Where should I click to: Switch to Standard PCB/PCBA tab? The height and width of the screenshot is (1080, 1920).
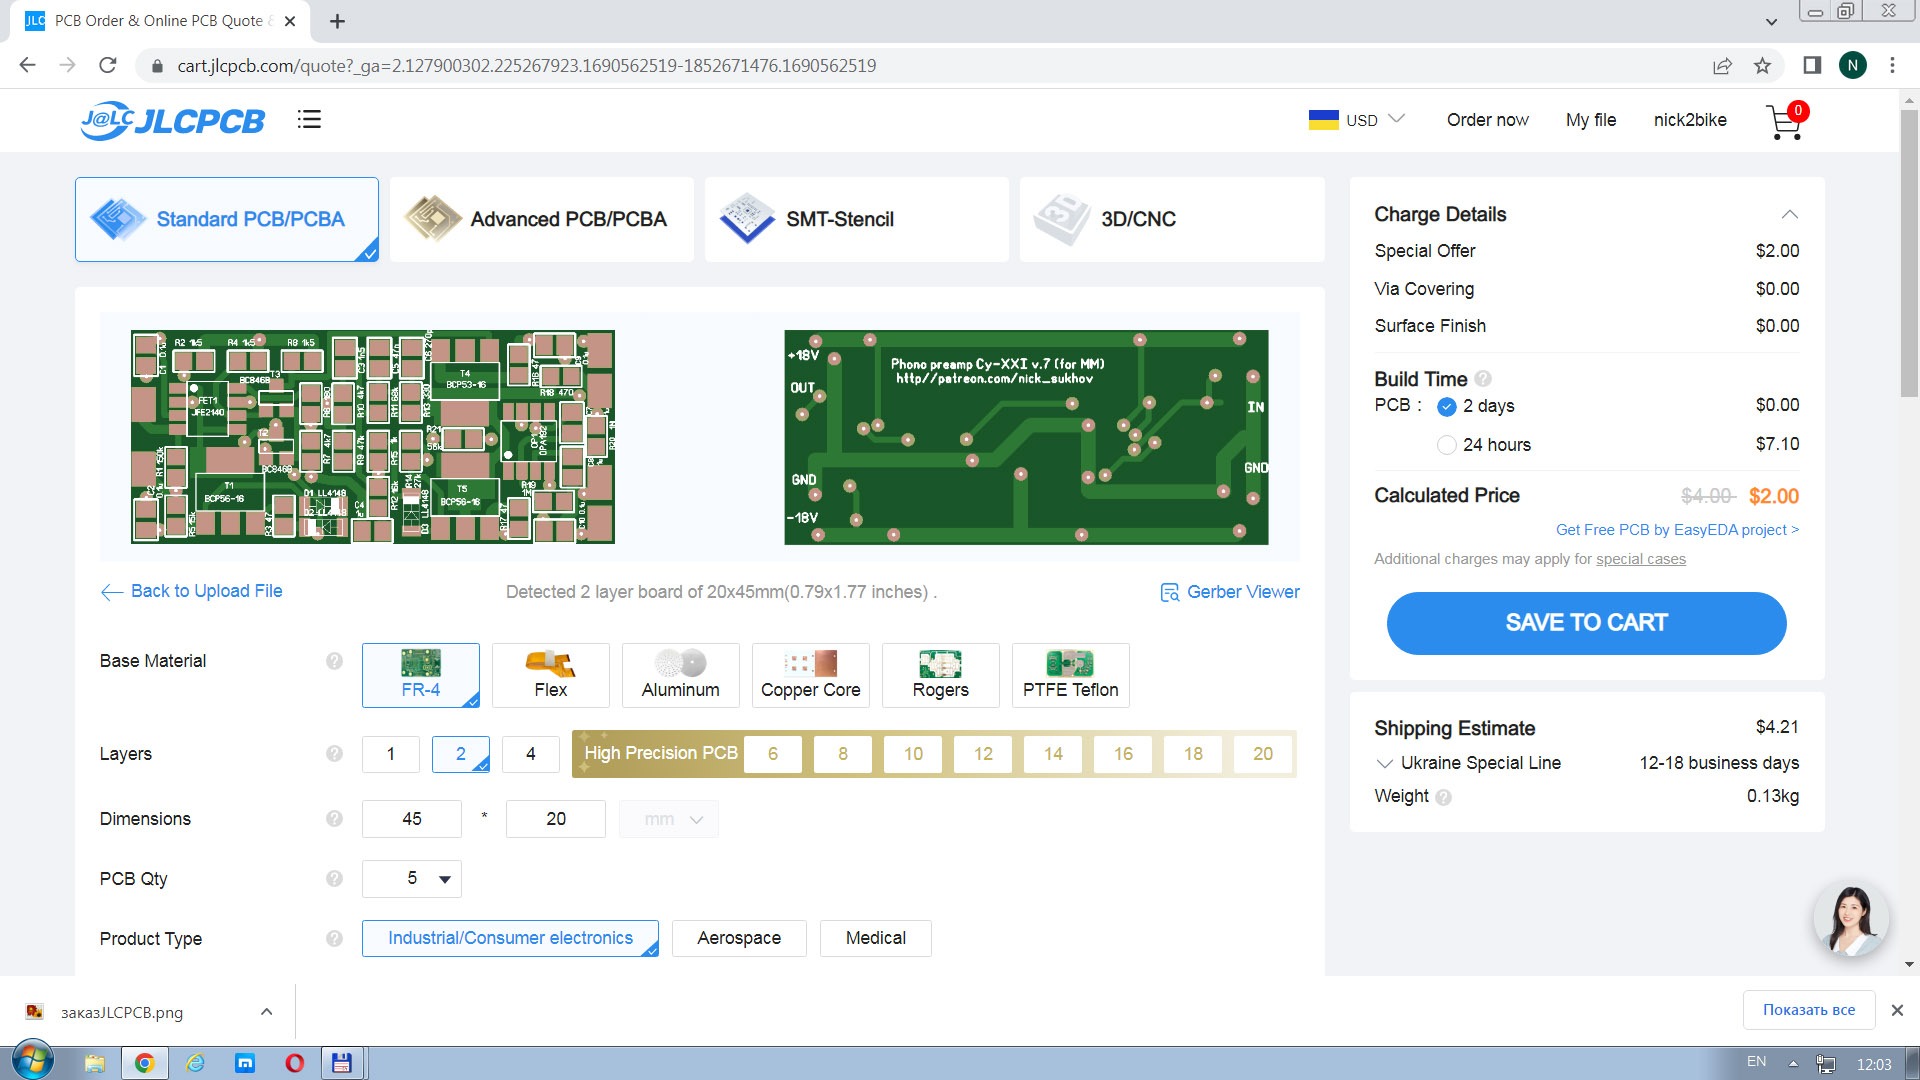227,220
